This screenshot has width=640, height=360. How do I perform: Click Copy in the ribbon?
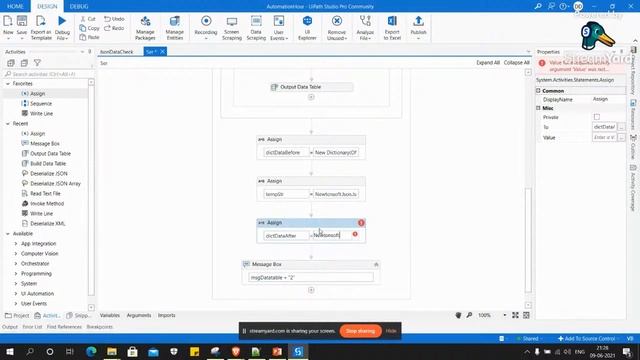89,28
